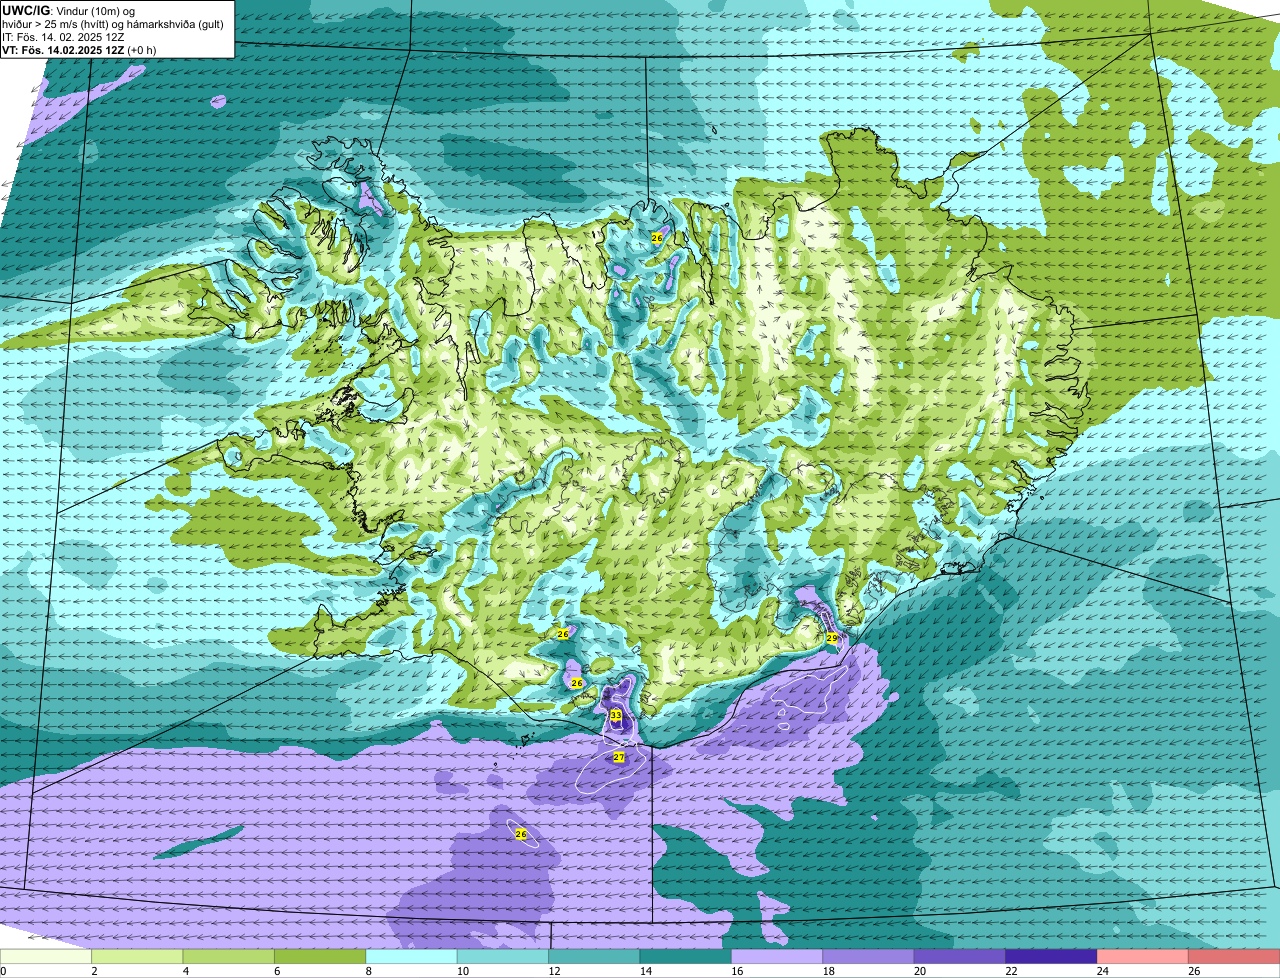The image size is (1280, 978).
Task: Pick the dark indigo 22–24 legend swatch
Action: pos(1051,957)
